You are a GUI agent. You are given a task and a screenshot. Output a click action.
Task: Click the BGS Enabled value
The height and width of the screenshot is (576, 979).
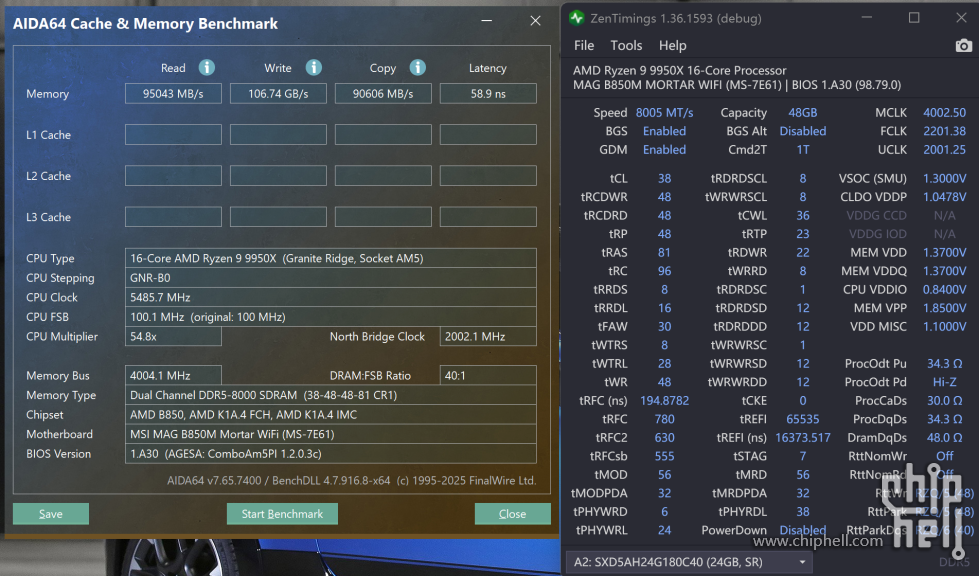point(664,131)
